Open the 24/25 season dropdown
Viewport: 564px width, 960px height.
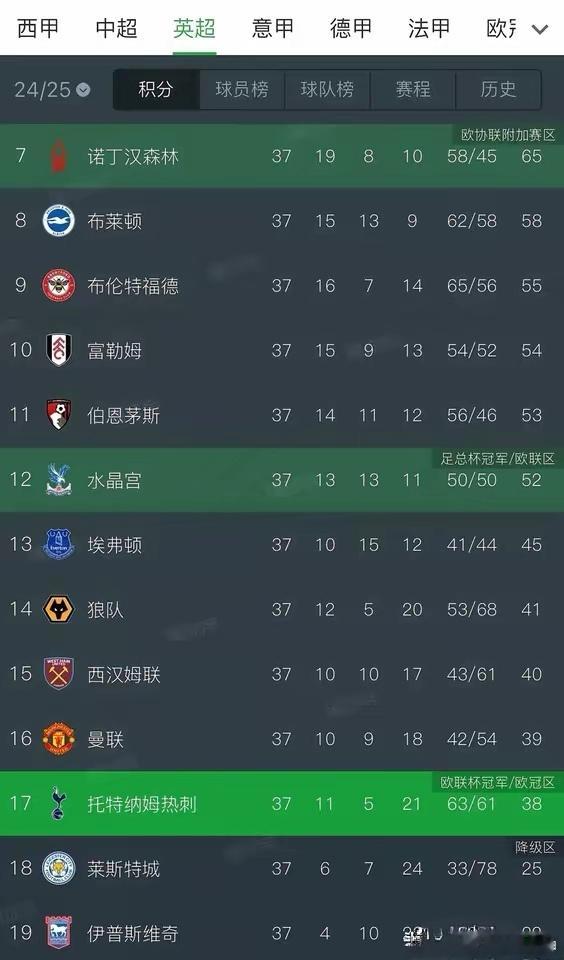52,90
